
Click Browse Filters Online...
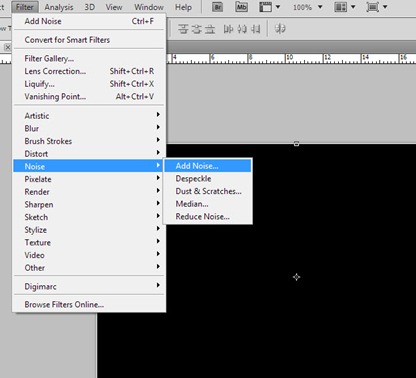89,304
